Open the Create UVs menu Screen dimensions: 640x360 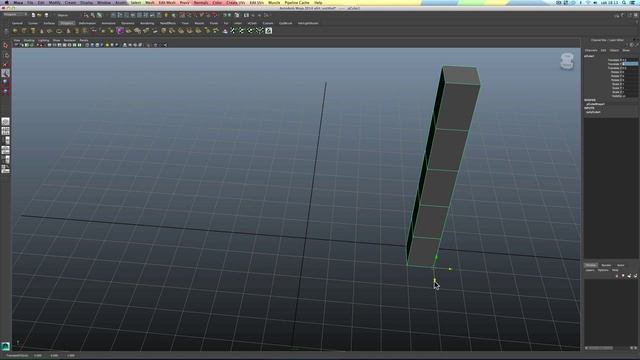(236, 2)
